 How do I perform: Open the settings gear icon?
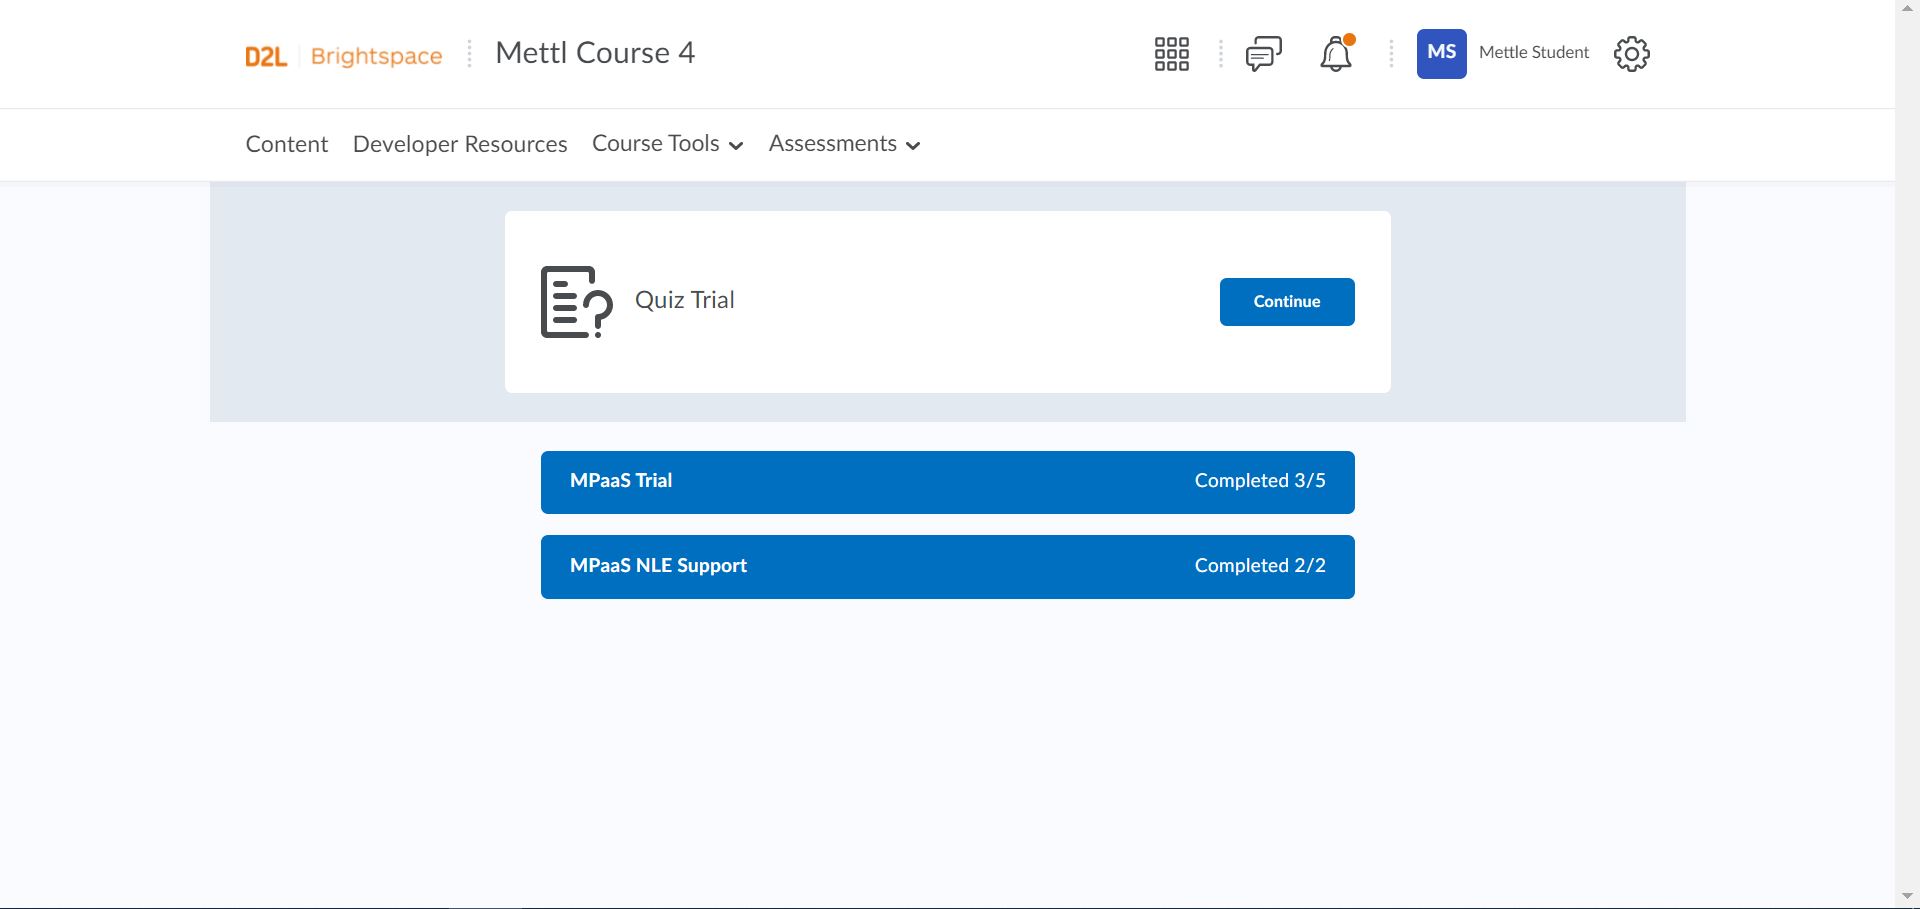click(1632, 54)
